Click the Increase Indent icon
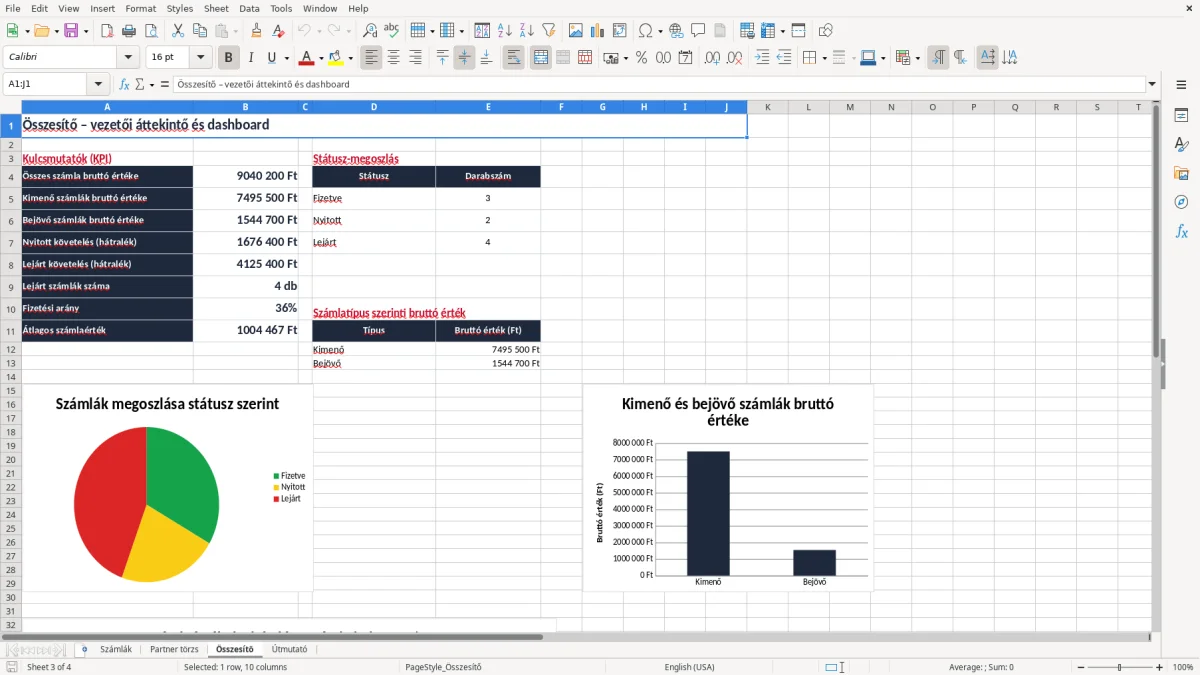1200x675 pixels. 762,58
